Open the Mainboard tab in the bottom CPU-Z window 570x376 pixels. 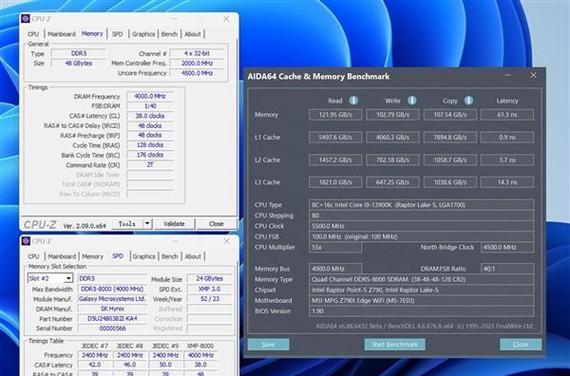(62, 256)
